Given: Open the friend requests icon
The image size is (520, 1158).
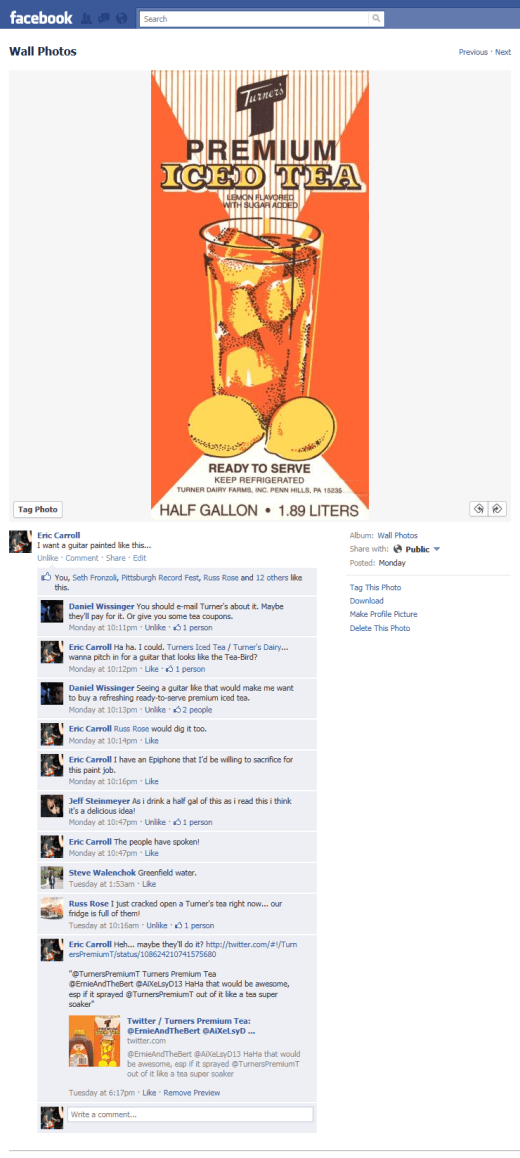Looking at the screenshot, I should (x=88, y=18).
